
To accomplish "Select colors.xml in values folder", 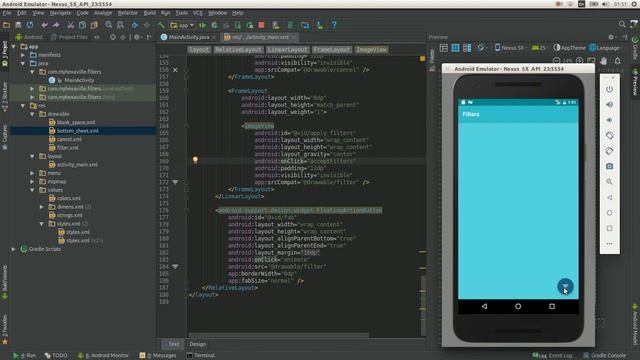I will [x=69, y=198].
